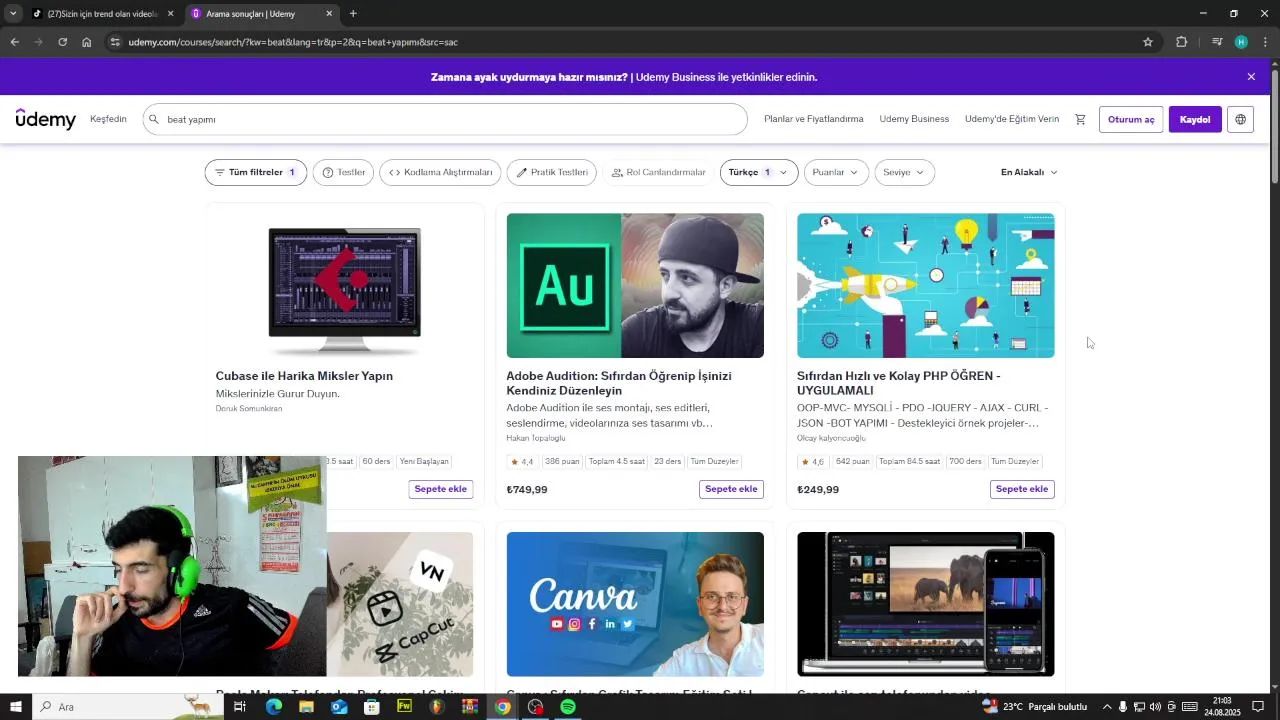Open Task View in taskbar
The image size is (1280, 720).
tap(240, 707)
